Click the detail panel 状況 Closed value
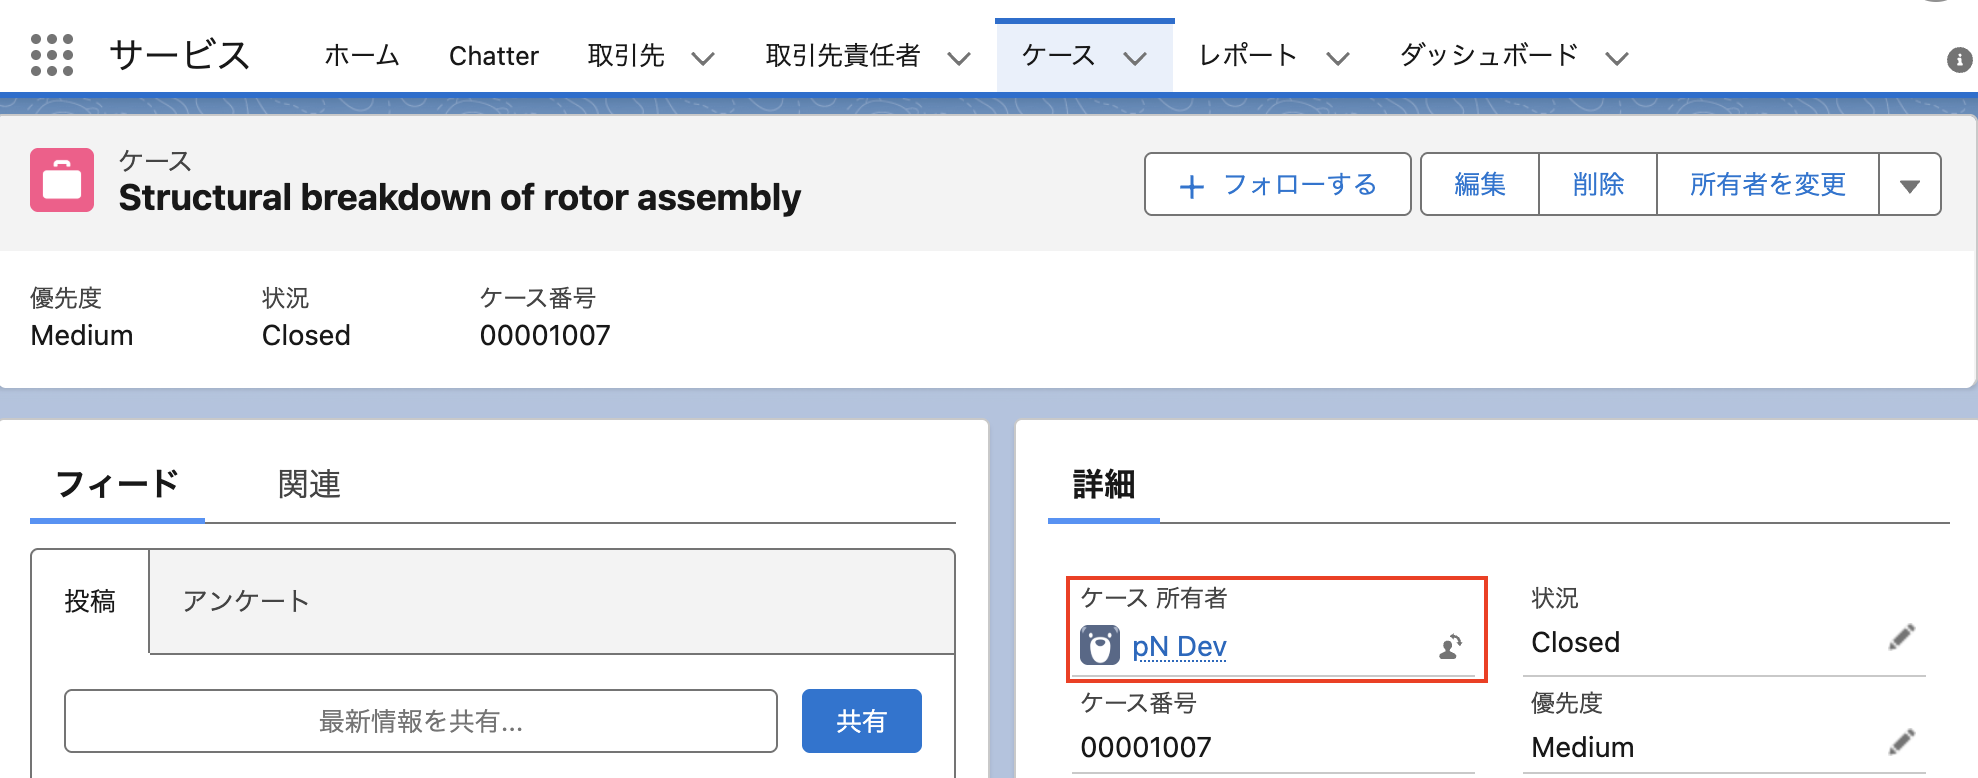Screen dimensions: 1978x778 click(1576, 642)
